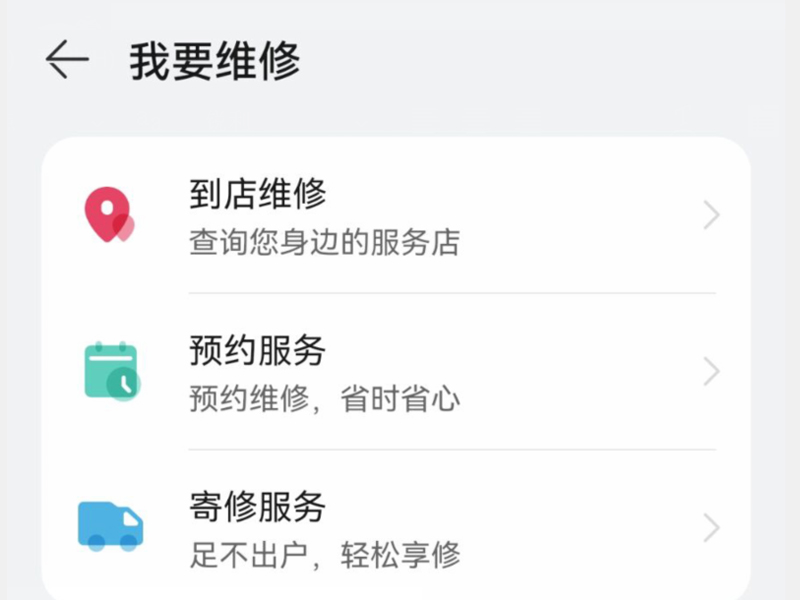Viewport: 800px width, 600px height.
Task: Click the 我要维修 page title
Action: point(214,61)
